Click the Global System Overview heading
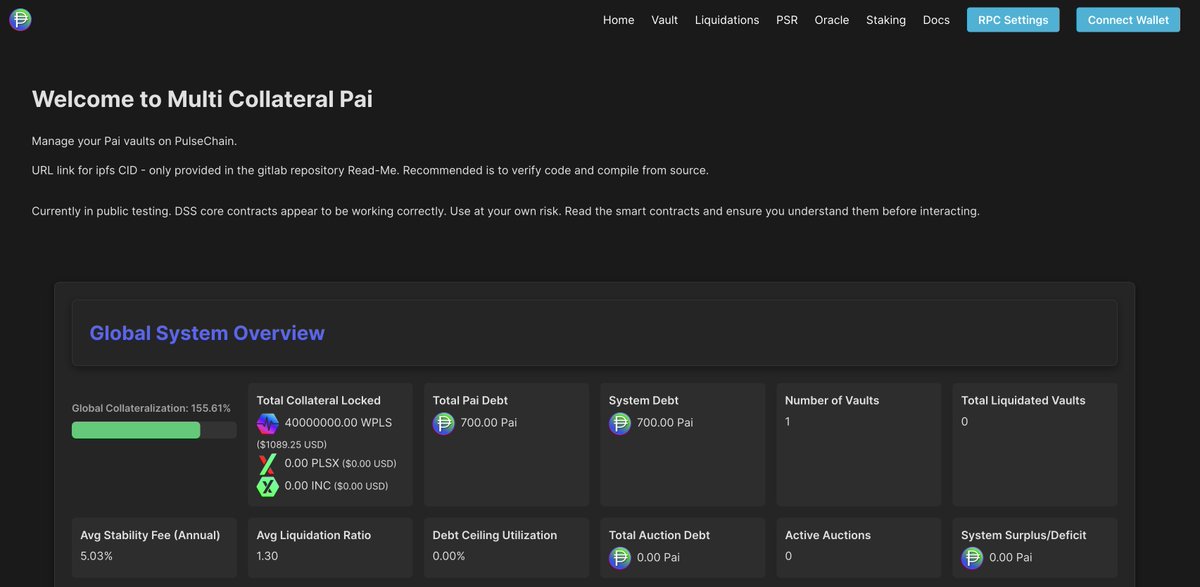1200x587 pixels. pos(207,333)
